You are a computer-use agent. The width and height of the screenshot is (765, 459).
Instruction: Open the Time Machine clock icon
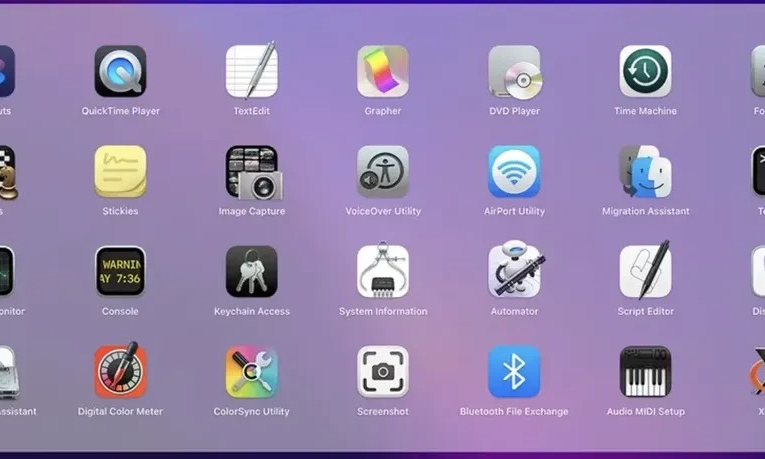click(x=645, y=71)
